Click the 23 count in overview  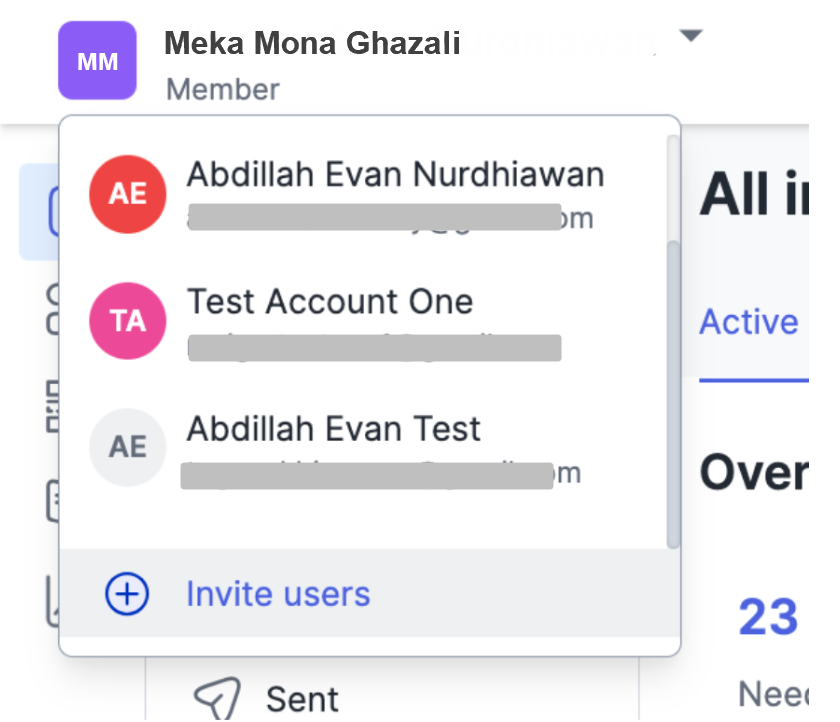pyautogui.click(x=768, y=617)
